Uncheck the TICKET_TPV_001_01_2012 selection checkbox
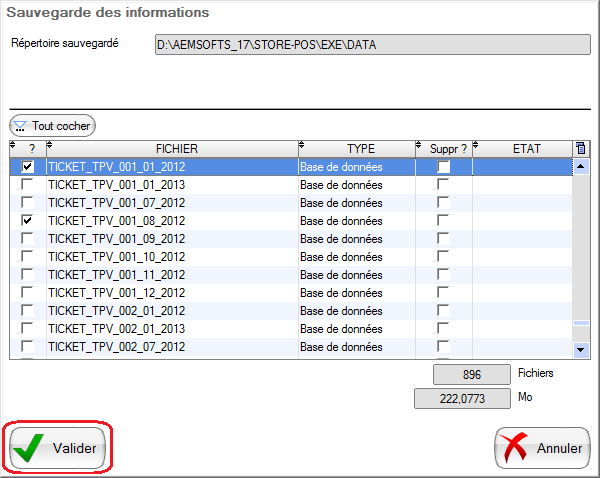Screen dimensions: 600x478 [x=28, y=167]
